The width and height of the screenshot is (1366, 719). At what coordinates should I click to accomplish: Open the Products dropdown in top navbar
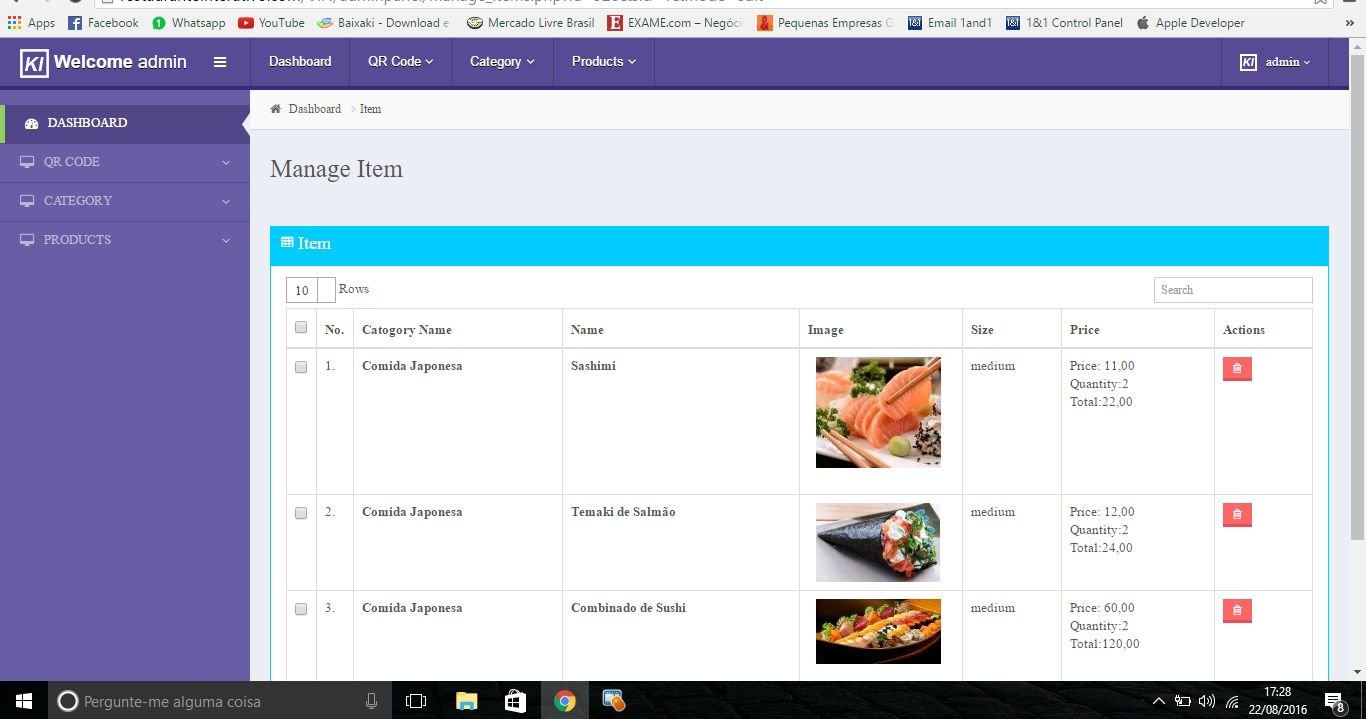pos(604,62)
